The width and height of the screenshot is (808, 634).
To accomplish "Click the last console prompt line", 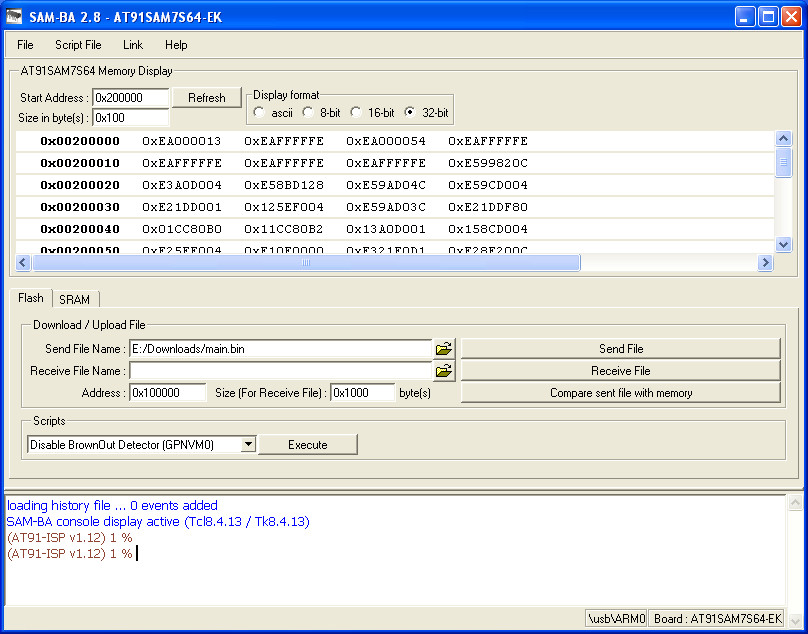I will pyautogui.click(x=70, y=554).
